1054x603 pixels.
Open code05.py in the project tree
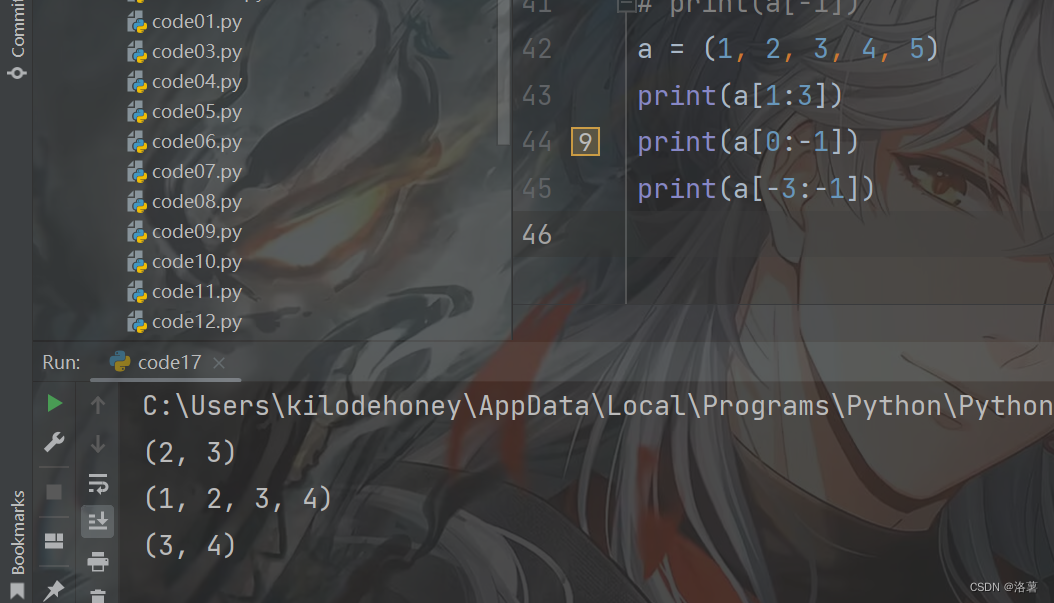tap(197, 112)
